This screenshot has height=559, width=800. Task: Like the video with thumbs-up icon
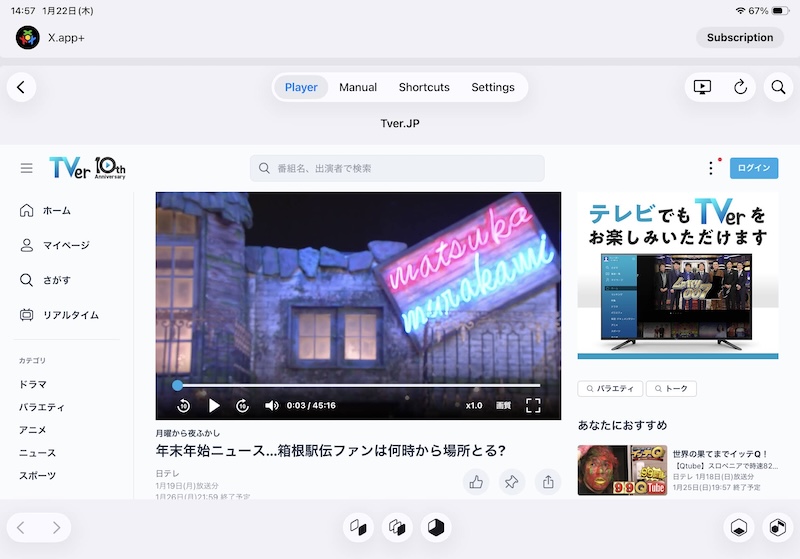[x=476, y=482]
